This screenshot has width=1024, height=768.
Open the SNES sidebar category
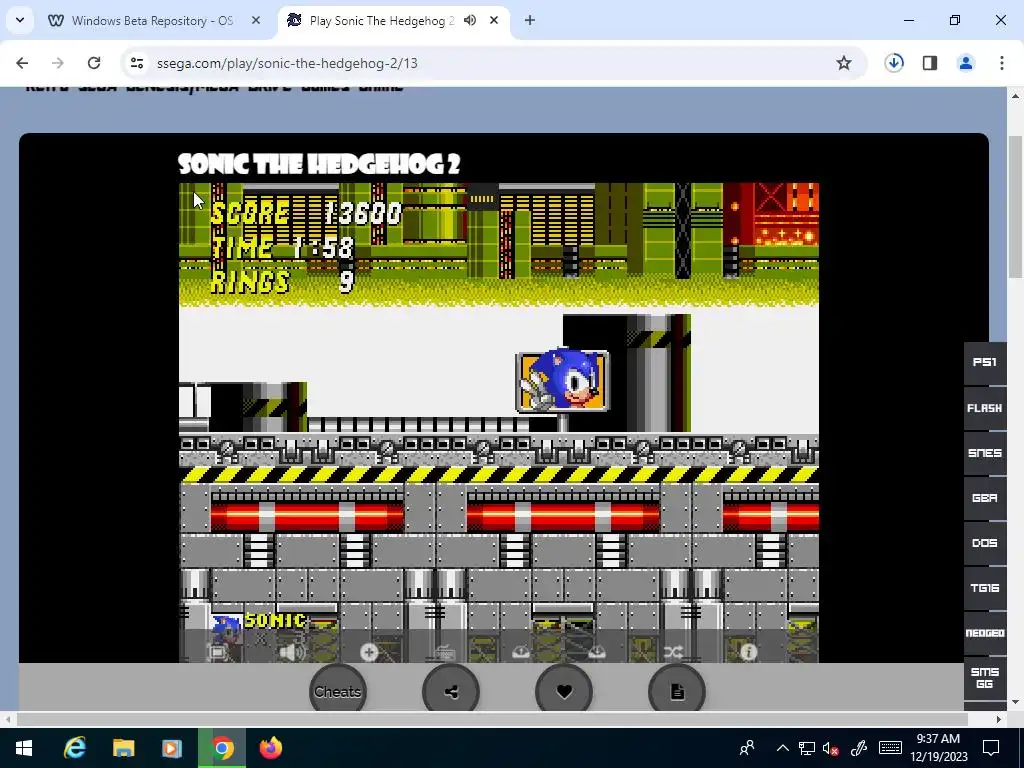tap(985, 453)
